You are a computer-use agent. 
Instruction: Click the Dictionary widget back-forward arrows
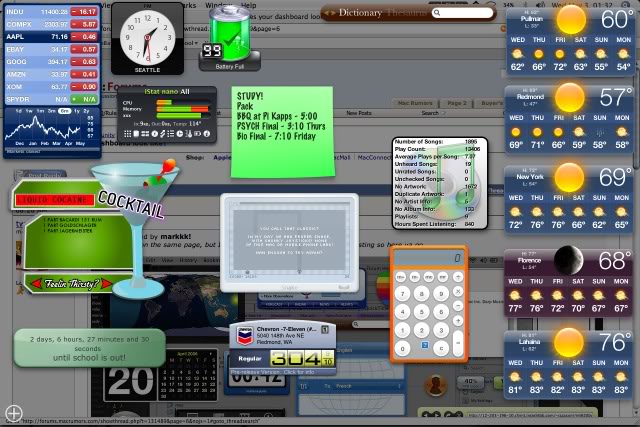(330, 13)
